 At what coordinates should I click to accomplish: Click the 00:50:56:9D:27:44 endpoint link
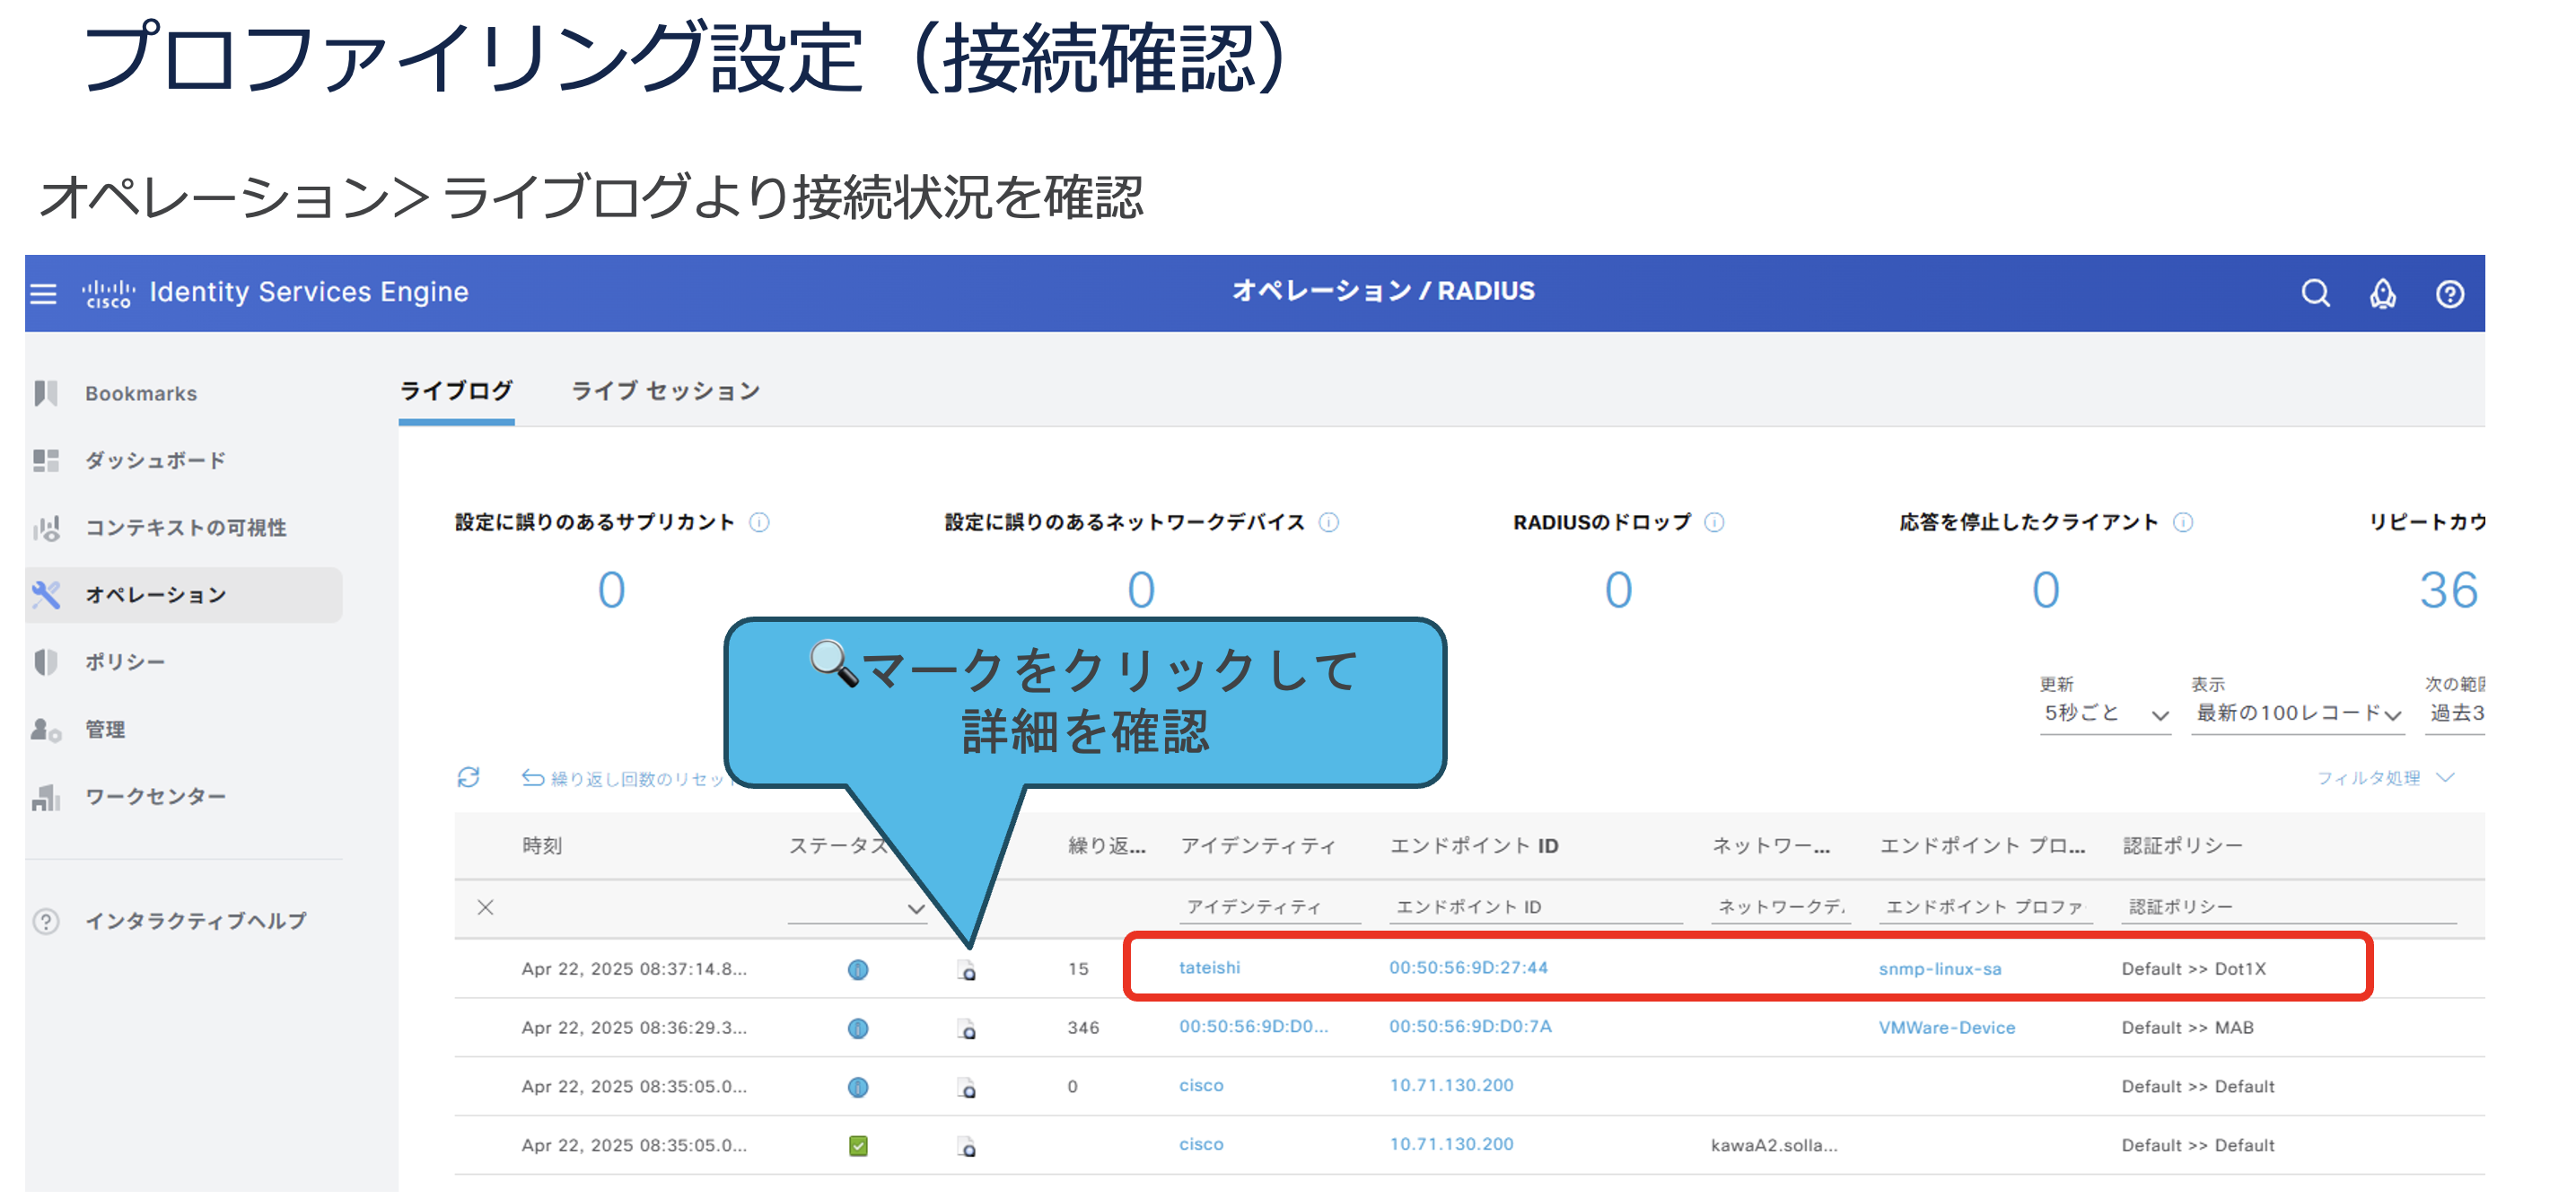coord(1467,967)
